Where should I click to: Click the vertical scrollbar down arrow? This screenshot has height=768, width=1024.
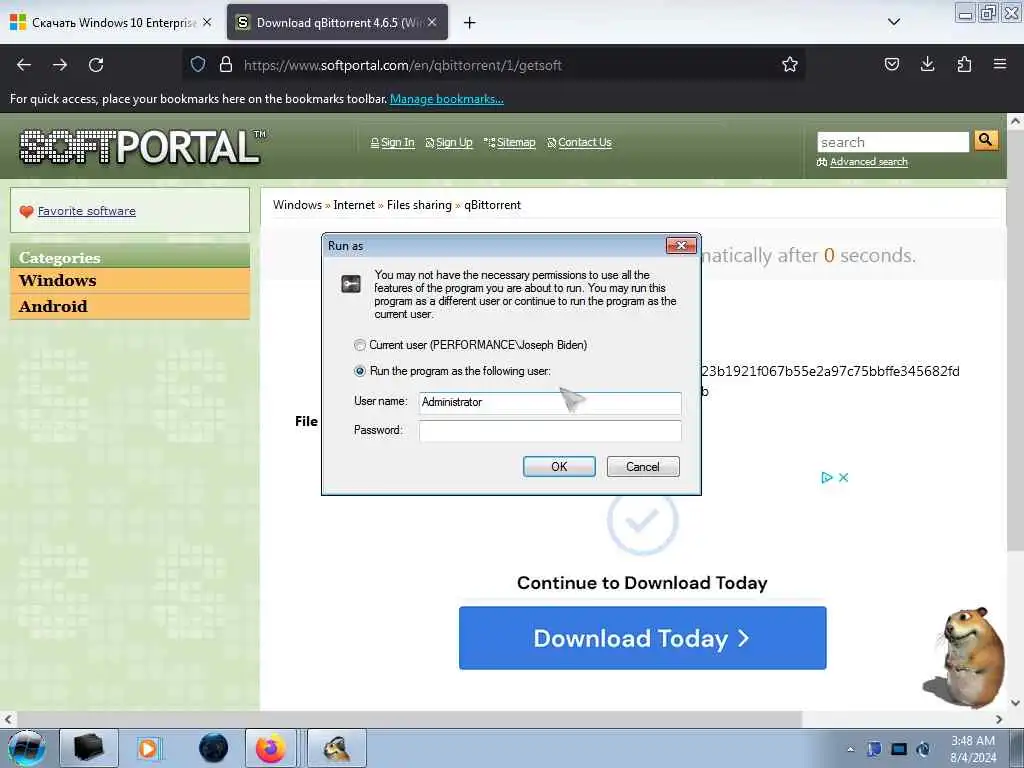1015,703
